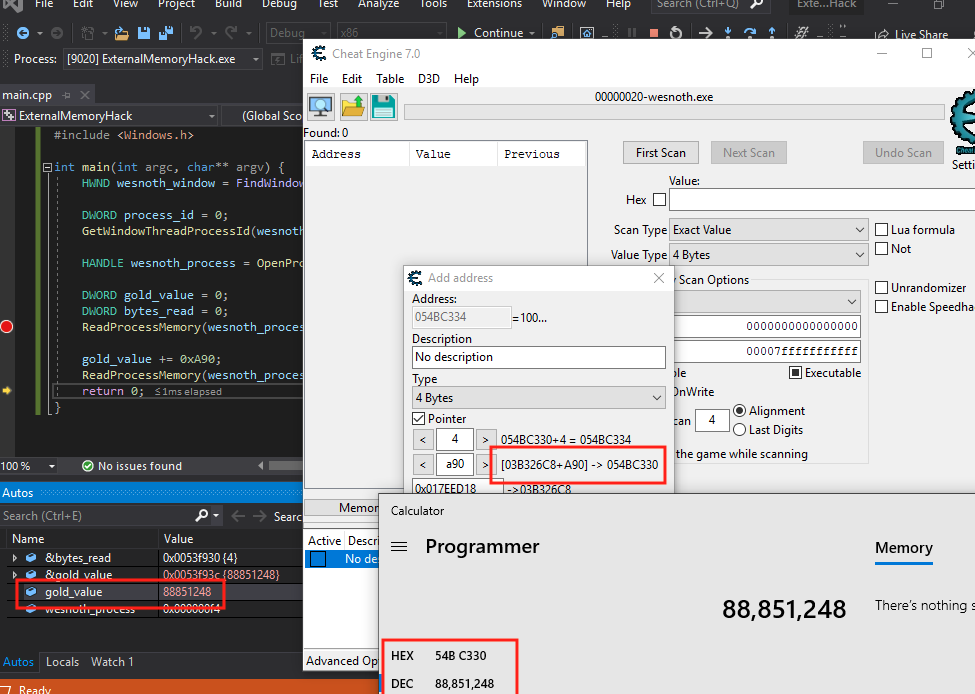Save current file in Visual Studio toolbar

click(144, 33)
